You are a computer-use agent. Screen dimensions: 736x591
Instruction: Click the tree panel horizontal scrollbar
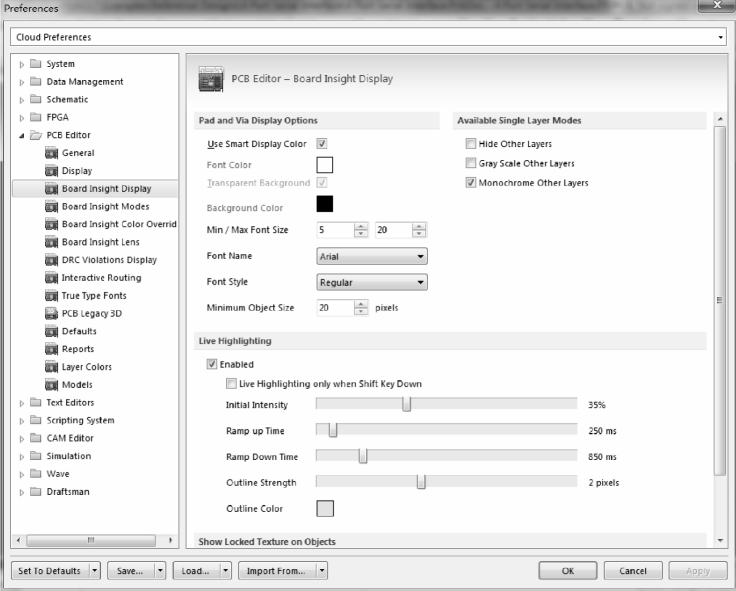[x=91, y=540]
